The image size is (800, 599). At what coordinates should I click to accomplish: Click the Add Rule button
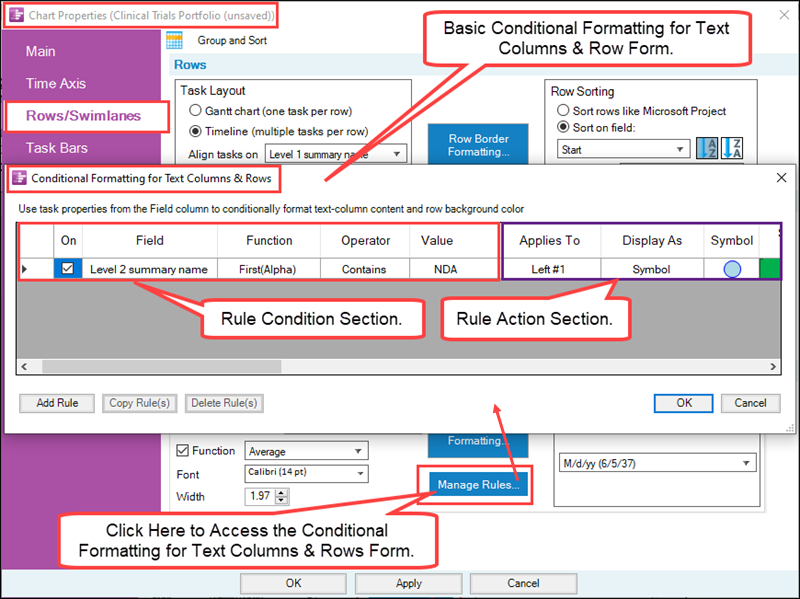56,403
